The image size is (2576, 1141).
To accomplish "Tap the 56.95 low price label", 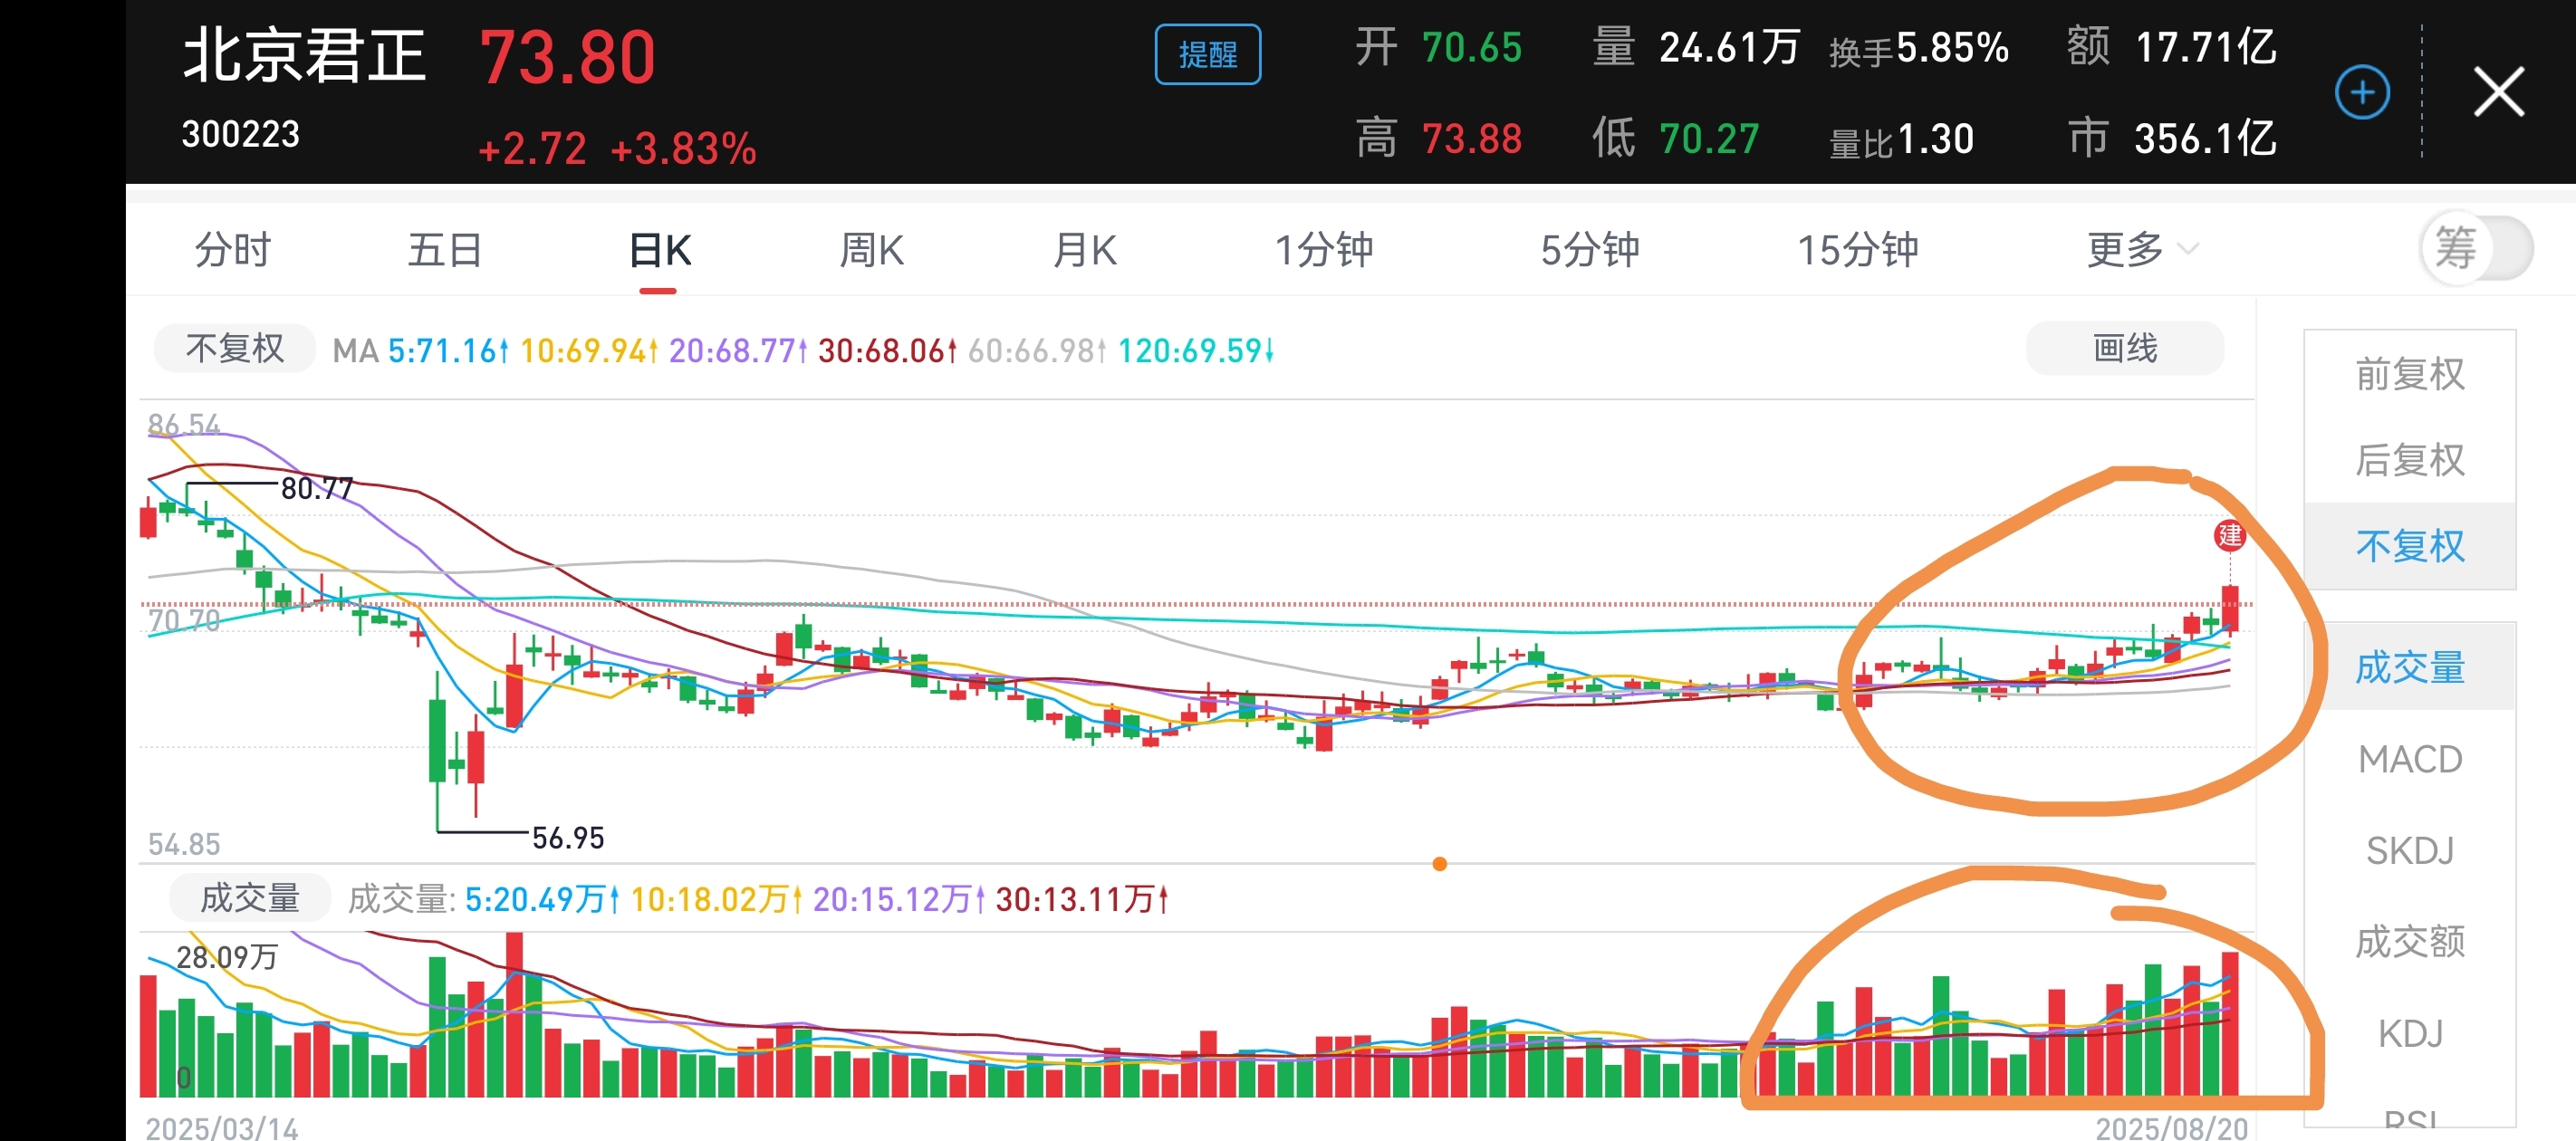I will (x=568, y=838).
